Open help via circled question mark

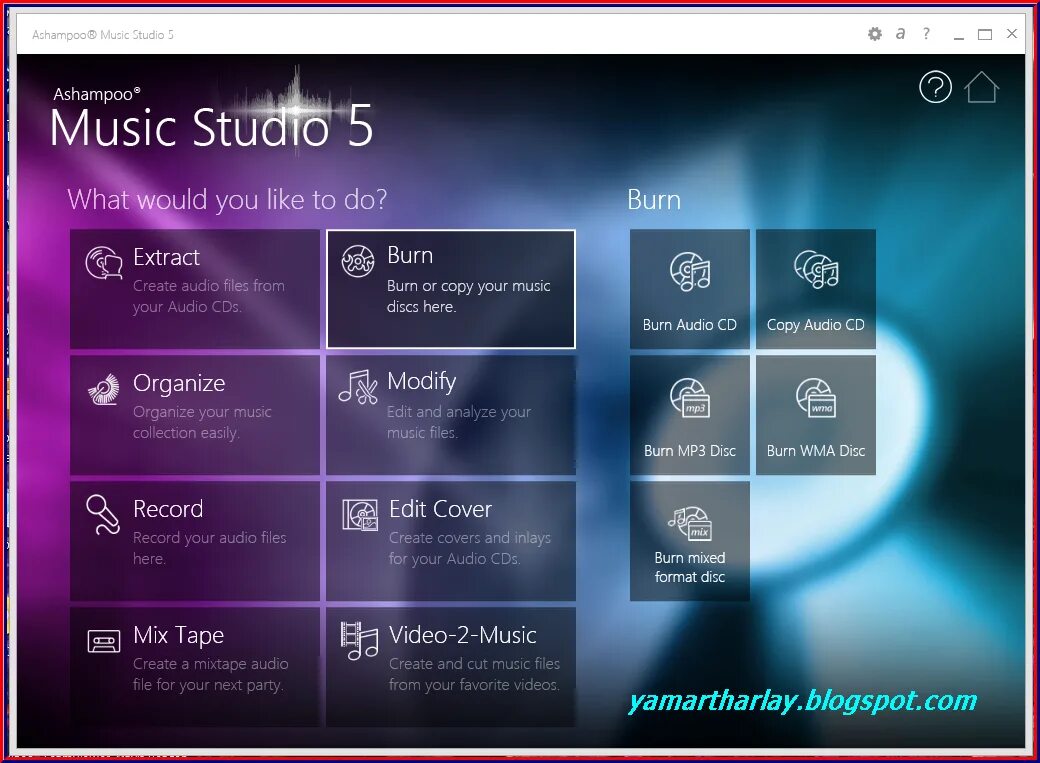[935, 87]
